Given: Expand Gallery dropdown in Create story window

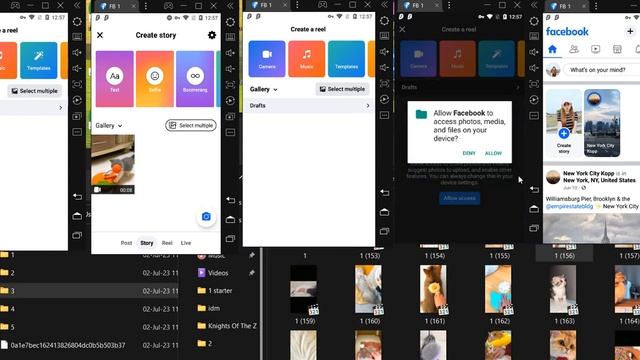Looking at the screenshot, I should click(x=109, y=125).
